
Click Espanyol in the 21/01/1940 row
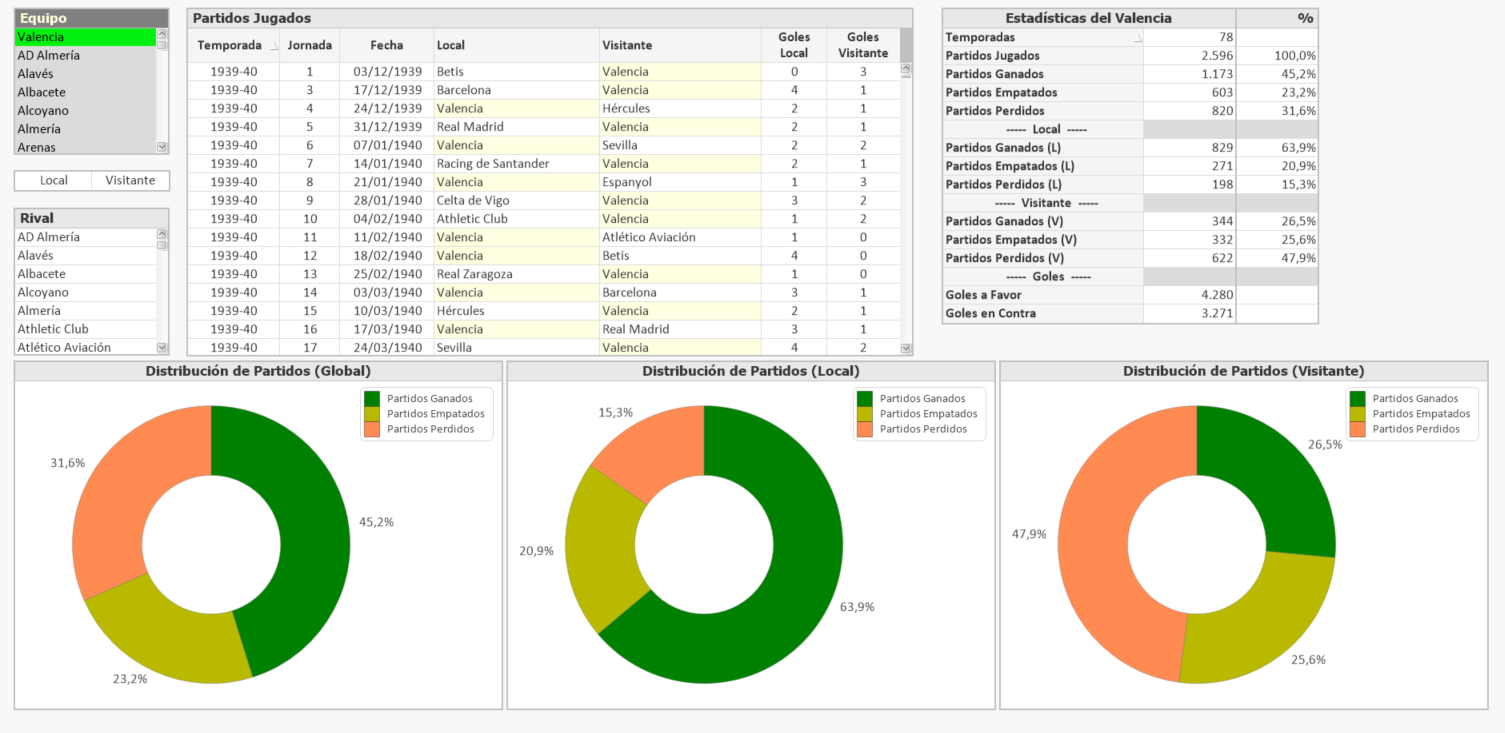680,182
